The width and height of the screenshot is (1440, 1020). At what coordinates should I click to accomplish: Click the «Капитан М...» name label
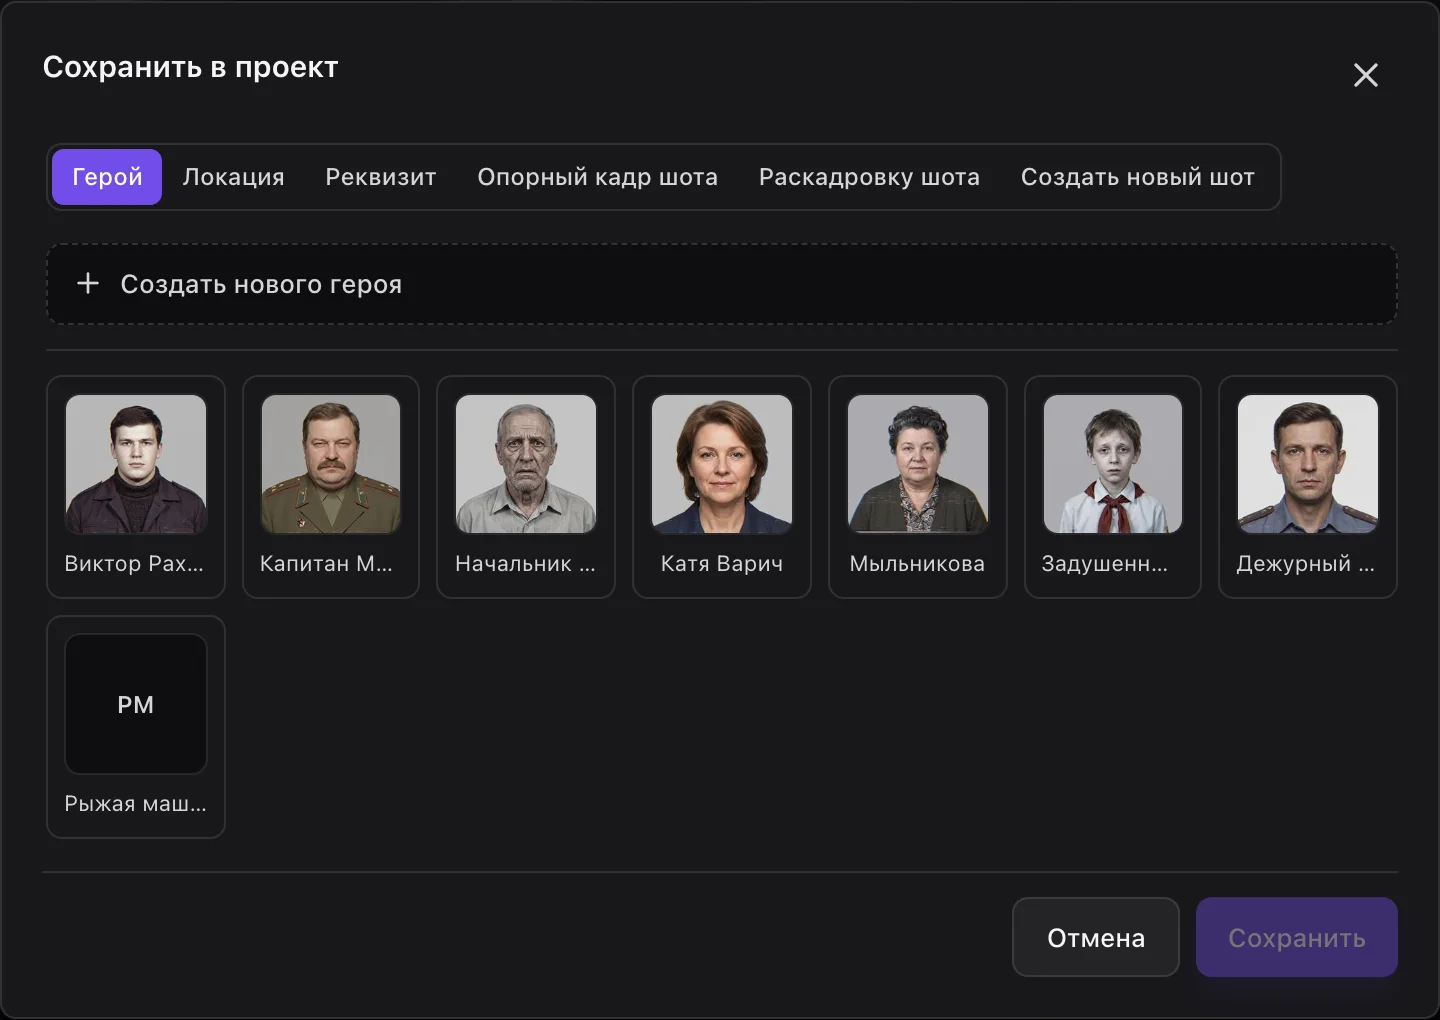pos(326,564)
